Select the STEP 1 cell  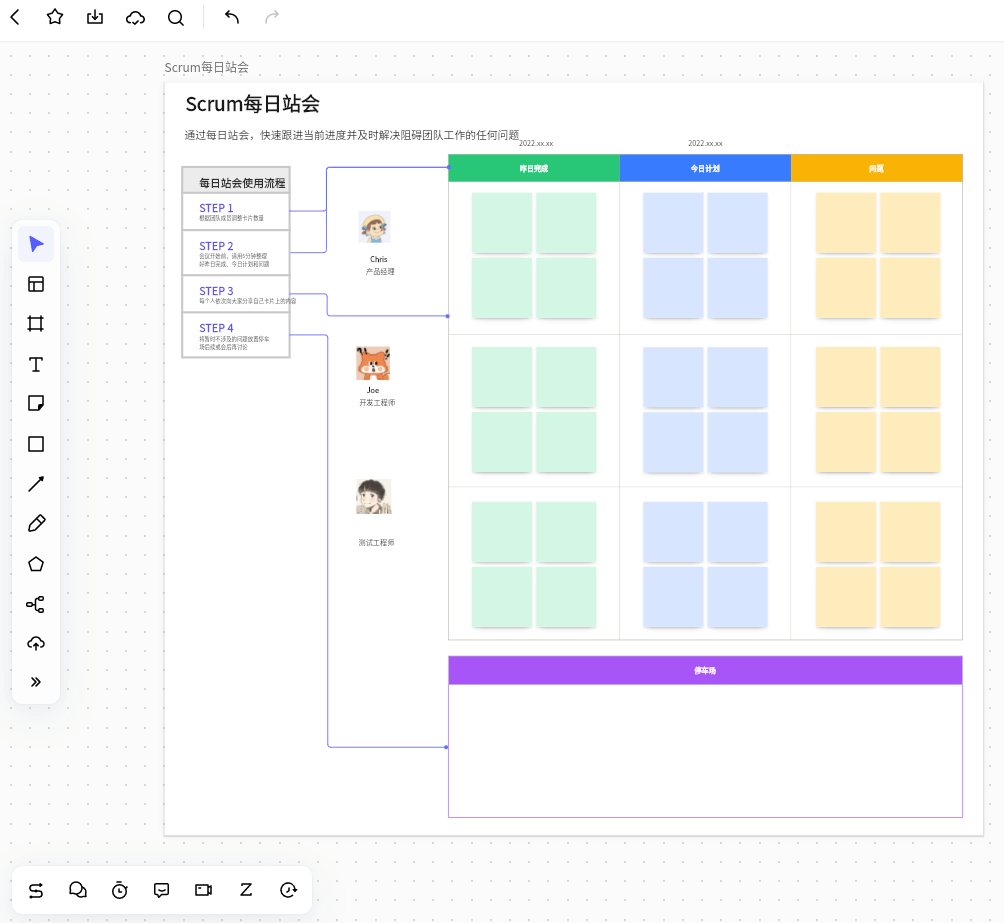236,212
